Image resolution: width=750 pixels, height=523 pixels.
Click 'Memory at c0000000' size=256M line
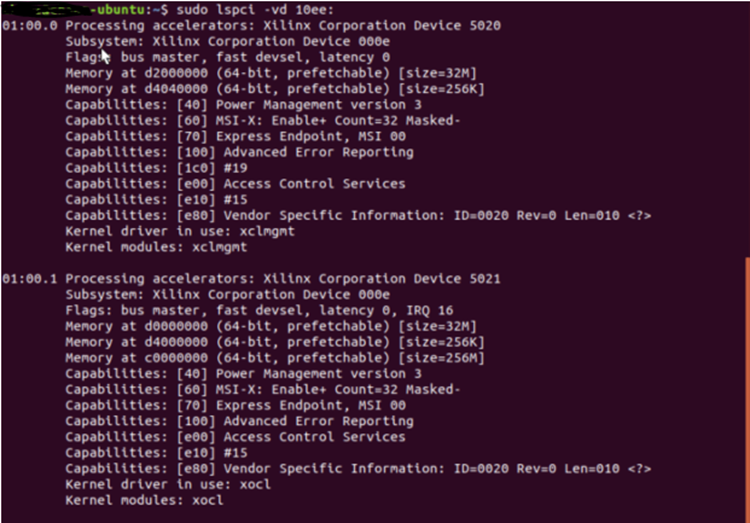(275, 357)
